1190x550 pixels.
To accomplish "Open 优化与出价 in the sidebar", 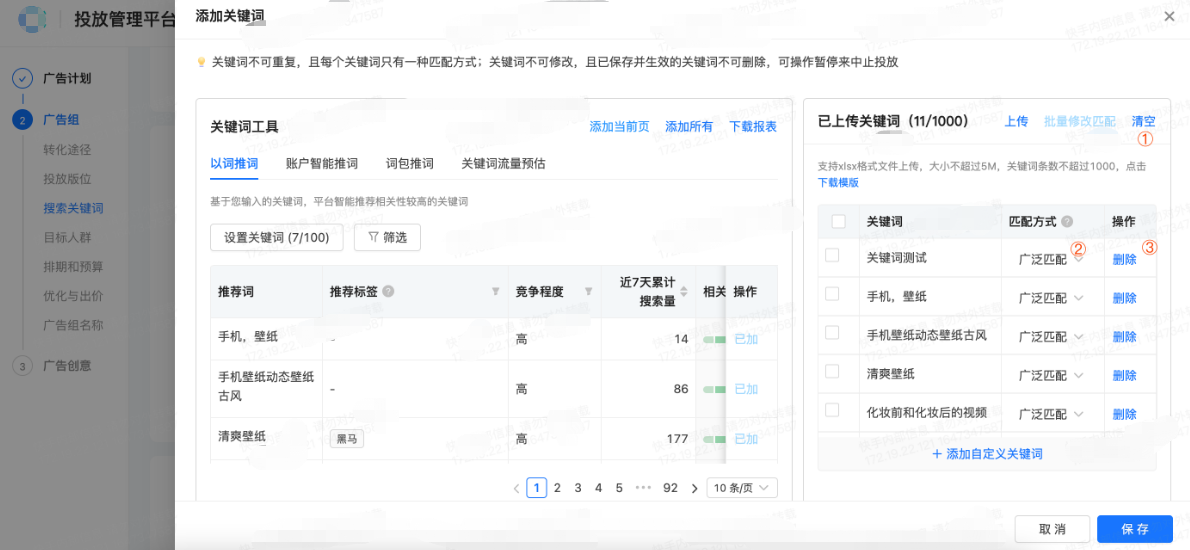I will (74, 297).
